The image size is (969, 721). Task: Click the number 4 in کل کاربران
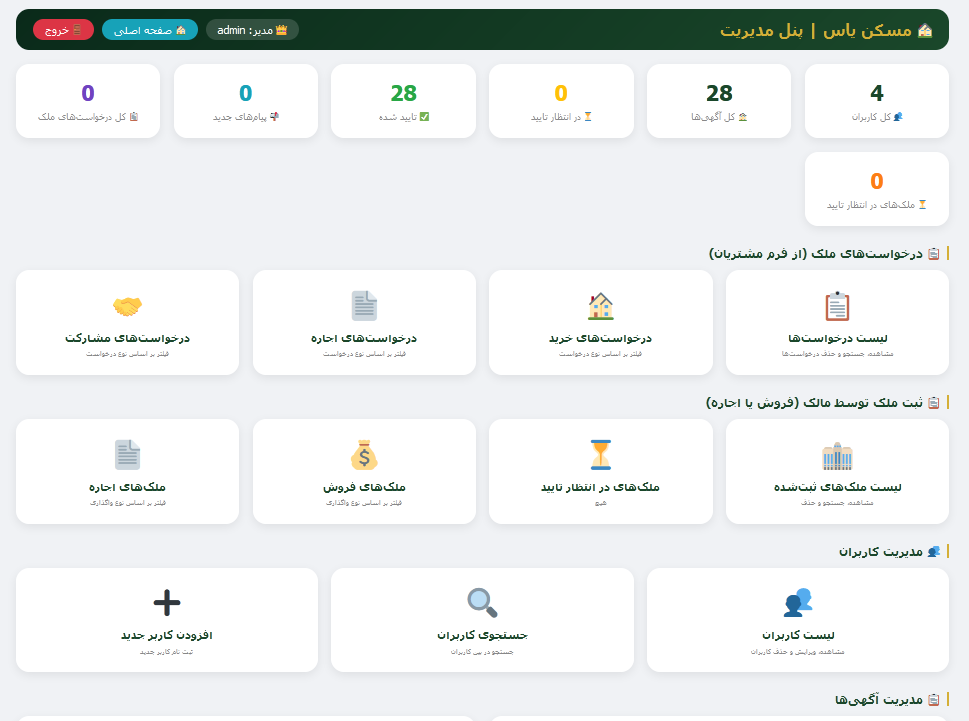876,93
